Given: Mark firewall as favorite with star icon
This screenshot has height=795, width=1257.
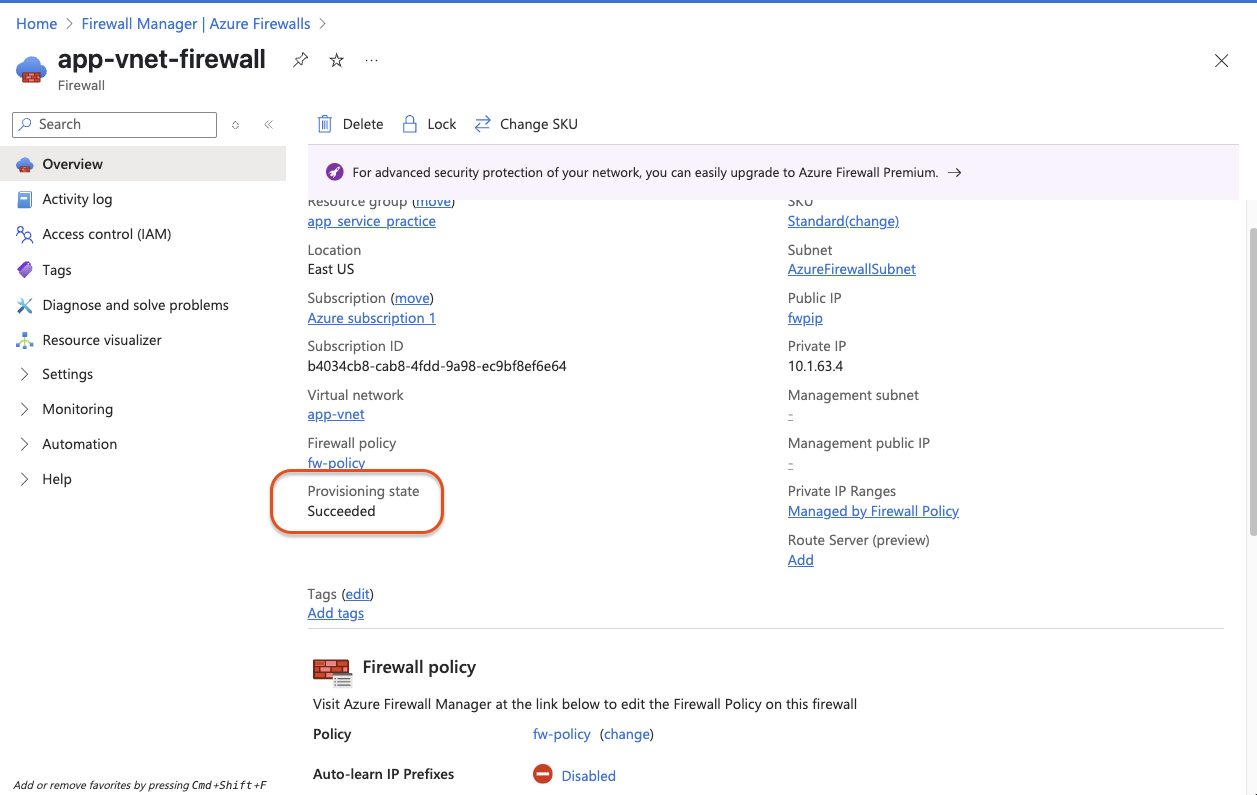Looking at the screenshot, I should (x=337, y=60).
